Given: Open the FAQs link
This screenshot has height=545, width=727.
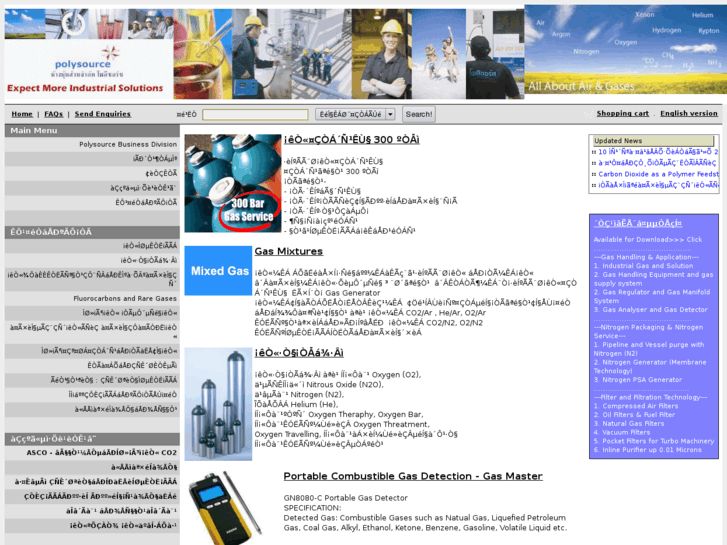Looking at the screenshot, I should pyautogui.click(x=53, y=114).
